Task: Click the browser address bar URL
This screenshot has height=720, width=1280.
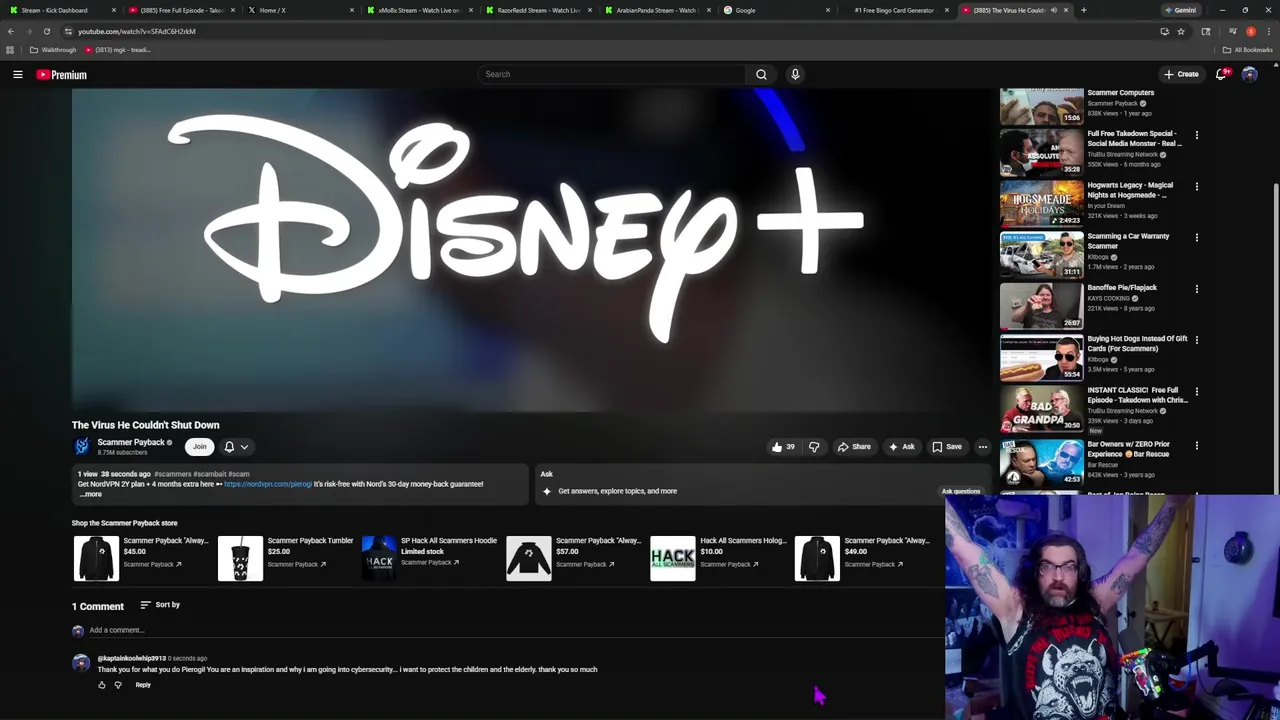Action: tap(137, 31)
